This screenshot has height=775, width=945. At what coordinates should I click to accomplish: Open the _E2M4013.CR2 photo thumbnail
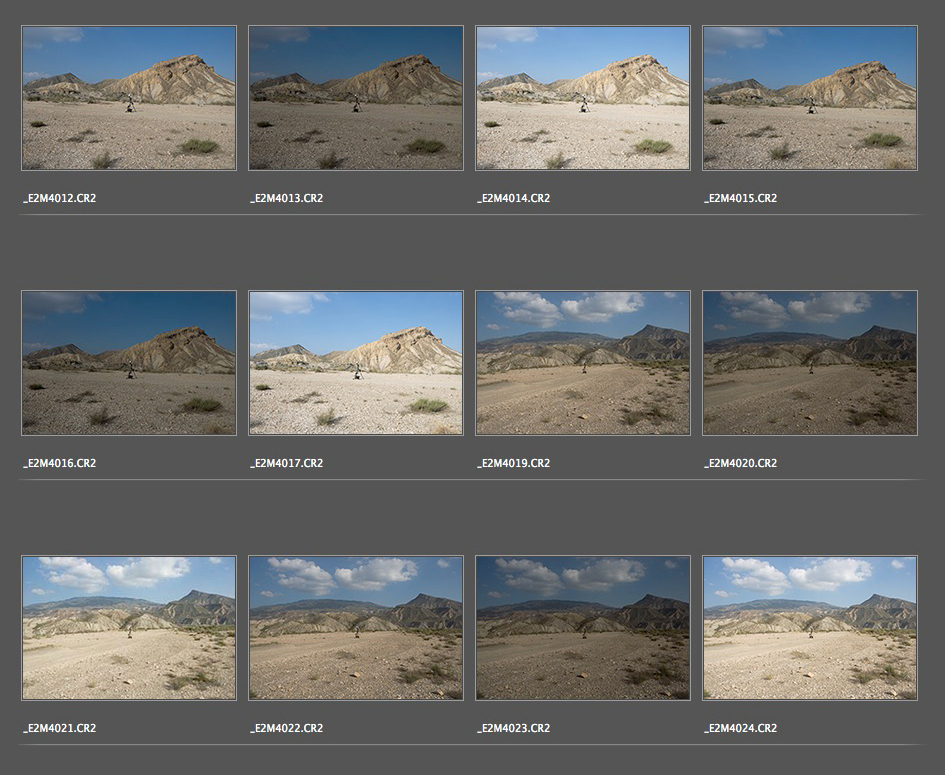[356, 98]
